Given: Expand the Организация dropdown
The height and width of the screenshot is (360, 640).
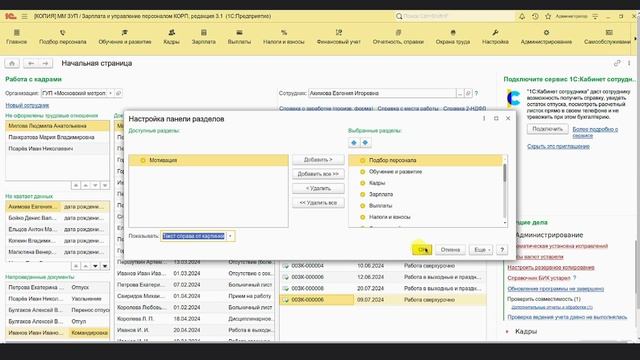Looking at the screenshot, I should click(x=110, y=93).
